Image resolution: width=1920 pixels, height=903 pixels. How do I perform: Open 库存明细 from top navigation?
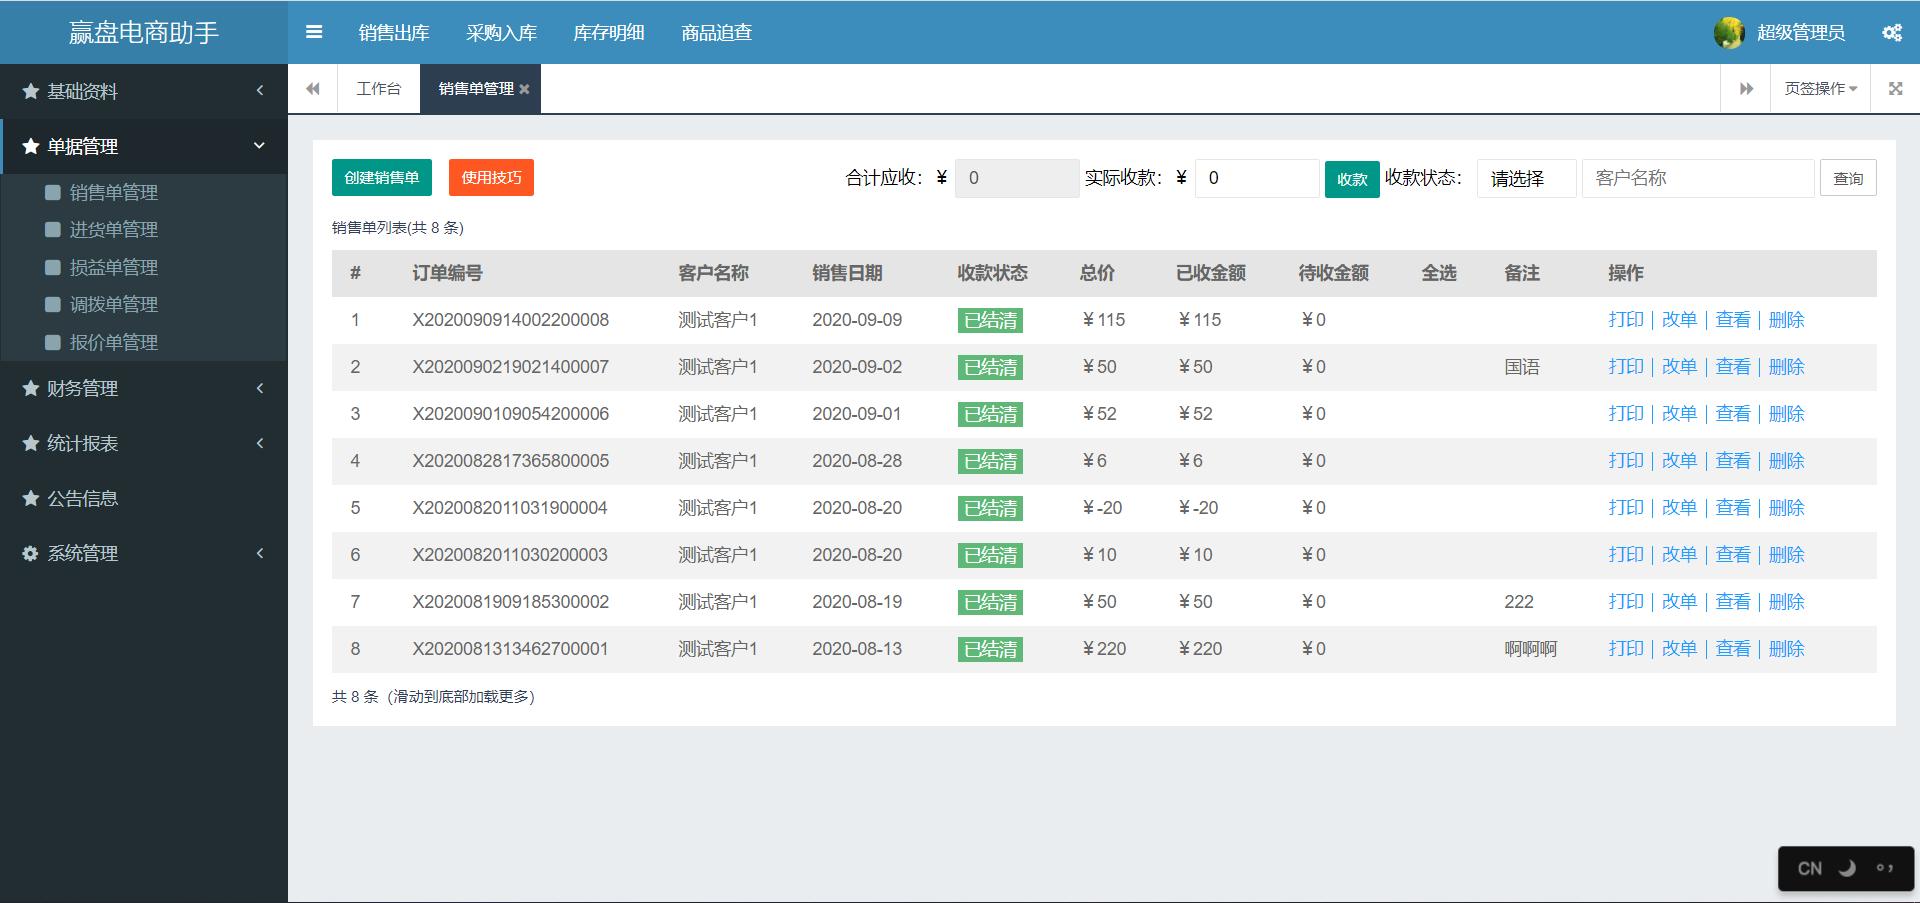[x=608, y=33]
